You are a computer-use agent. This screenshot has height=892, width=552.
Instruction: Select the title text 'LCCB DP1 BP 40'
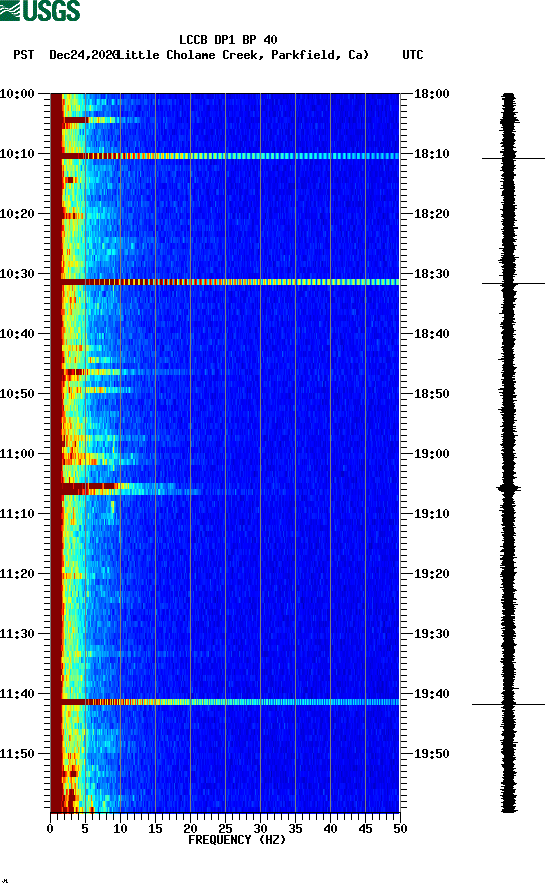click(x=228, y=40)
